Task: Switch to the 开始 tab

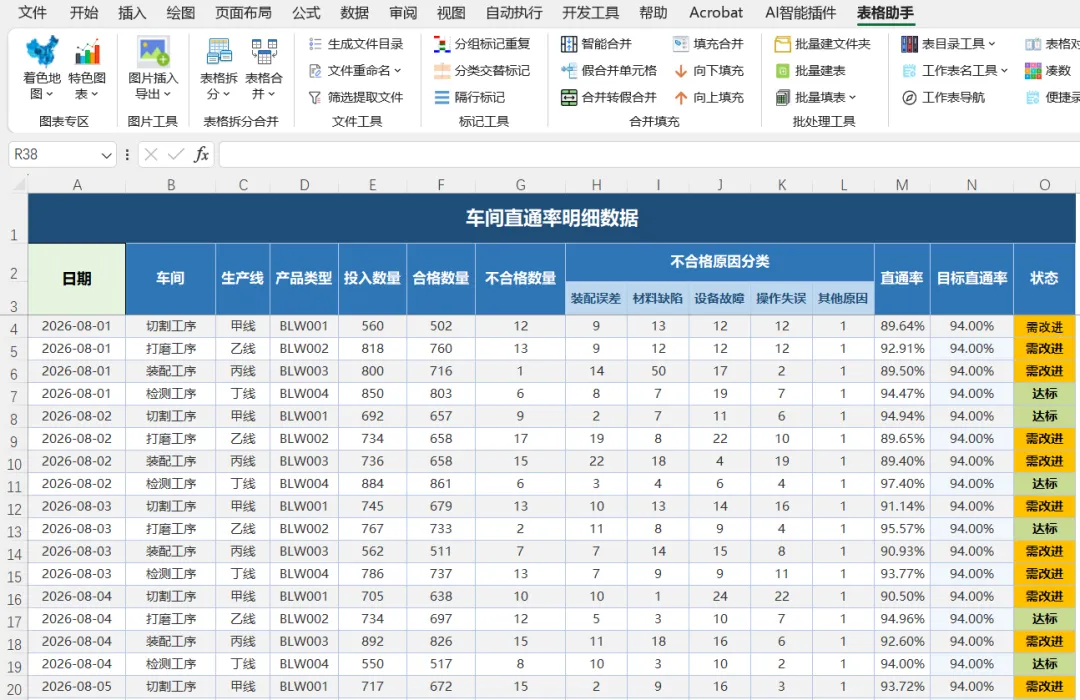Action: pyautogui.click(x=84, y=13)
